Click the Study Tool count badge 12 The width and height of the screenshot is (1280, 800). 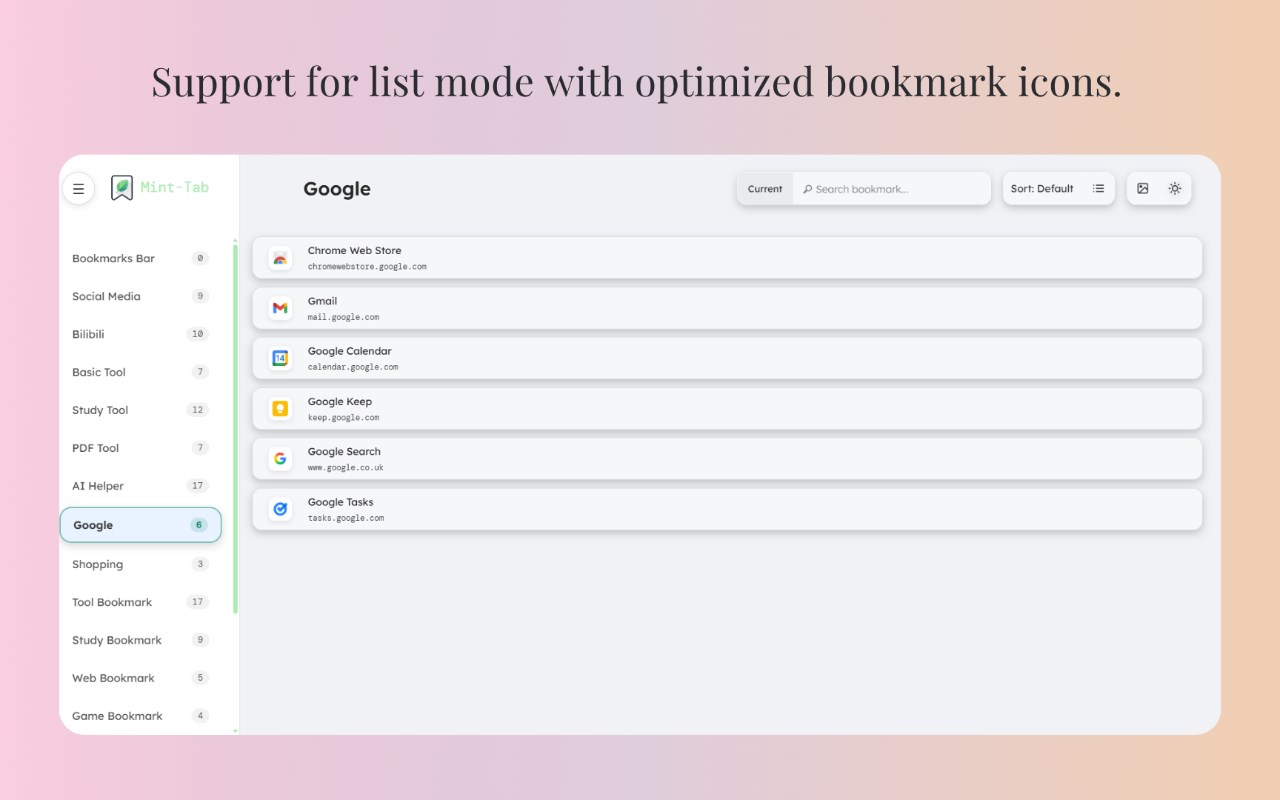click(198, 410)
